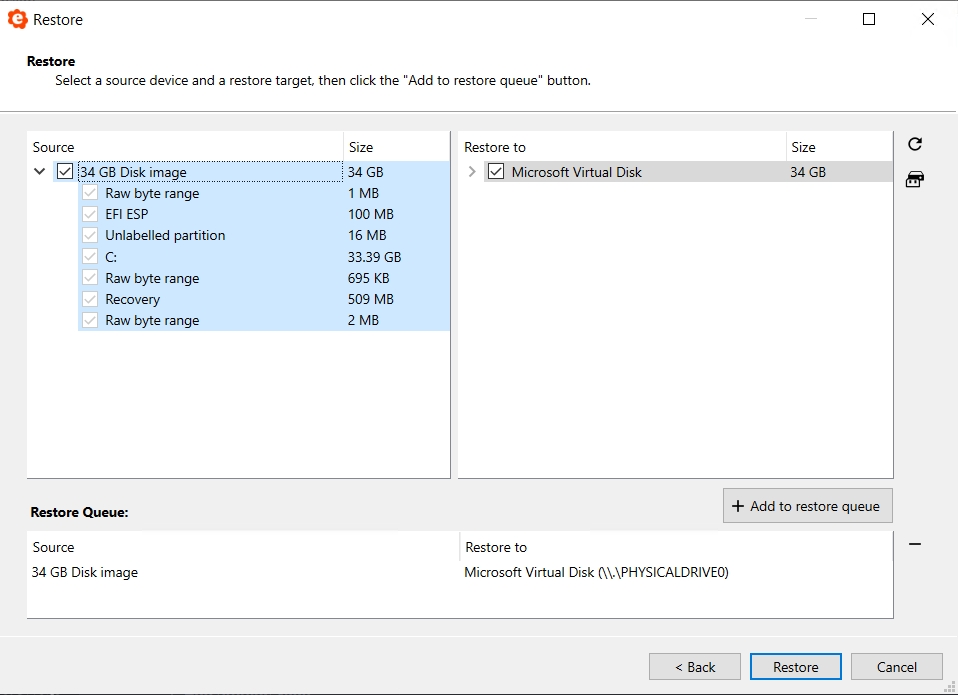Screen dimensions: 958x695
Task: Click the refresh devices icon
Action: (915, 144)
